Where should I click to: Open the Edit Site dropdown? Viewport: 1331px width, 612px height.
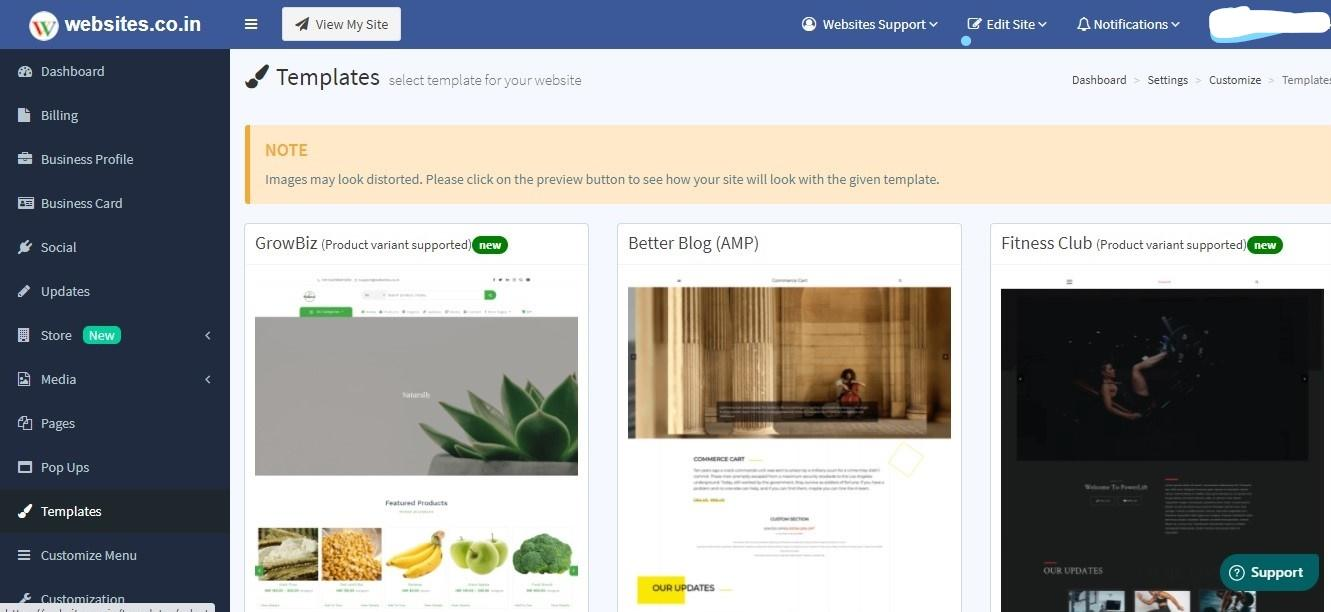(1007, 24)
